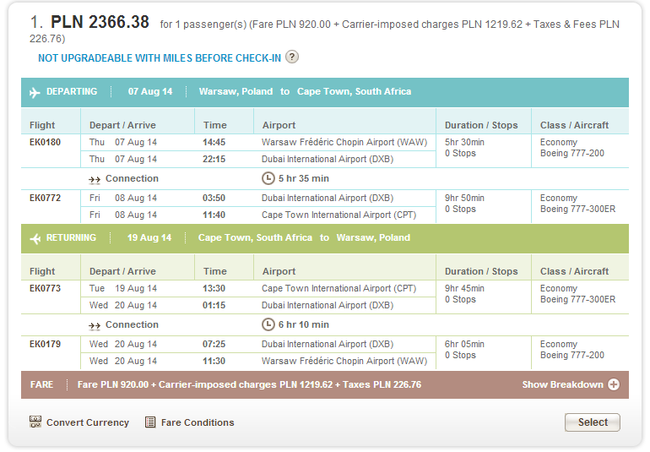This screenshot has height=452, width=650.
Task: View the Fare Conditions link
Action: 198,422
